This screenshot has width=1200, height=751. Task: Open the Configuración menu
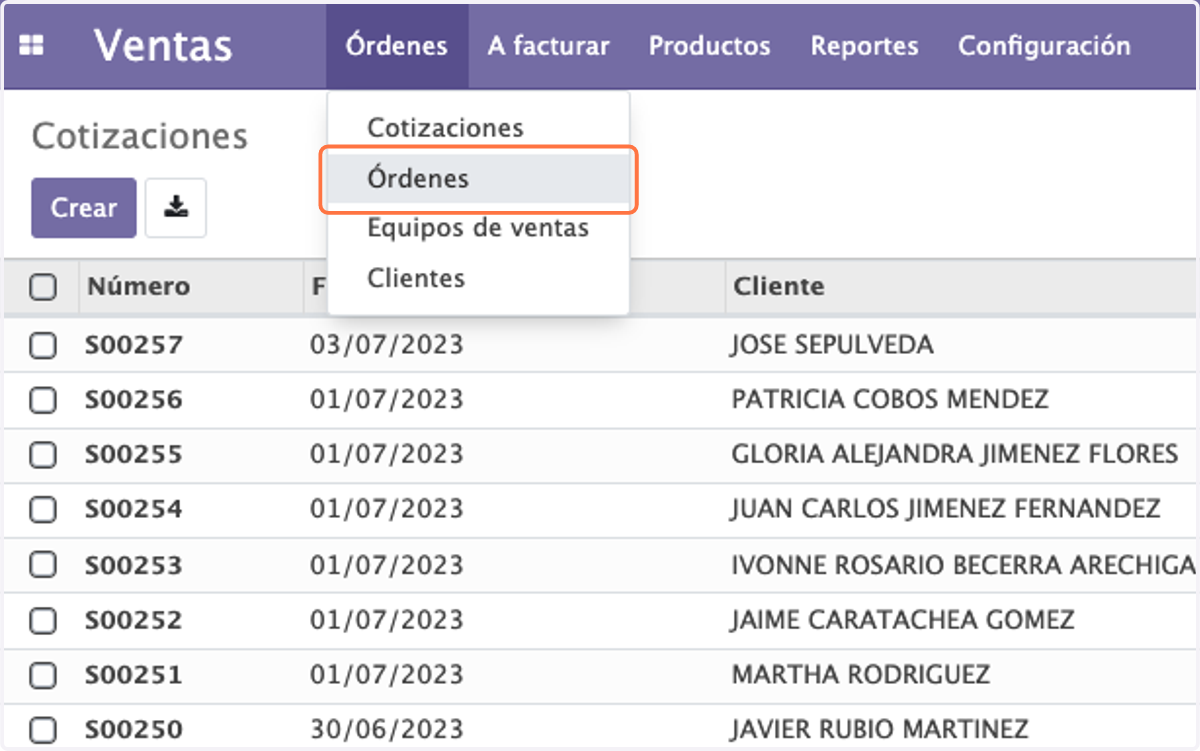1044,46
